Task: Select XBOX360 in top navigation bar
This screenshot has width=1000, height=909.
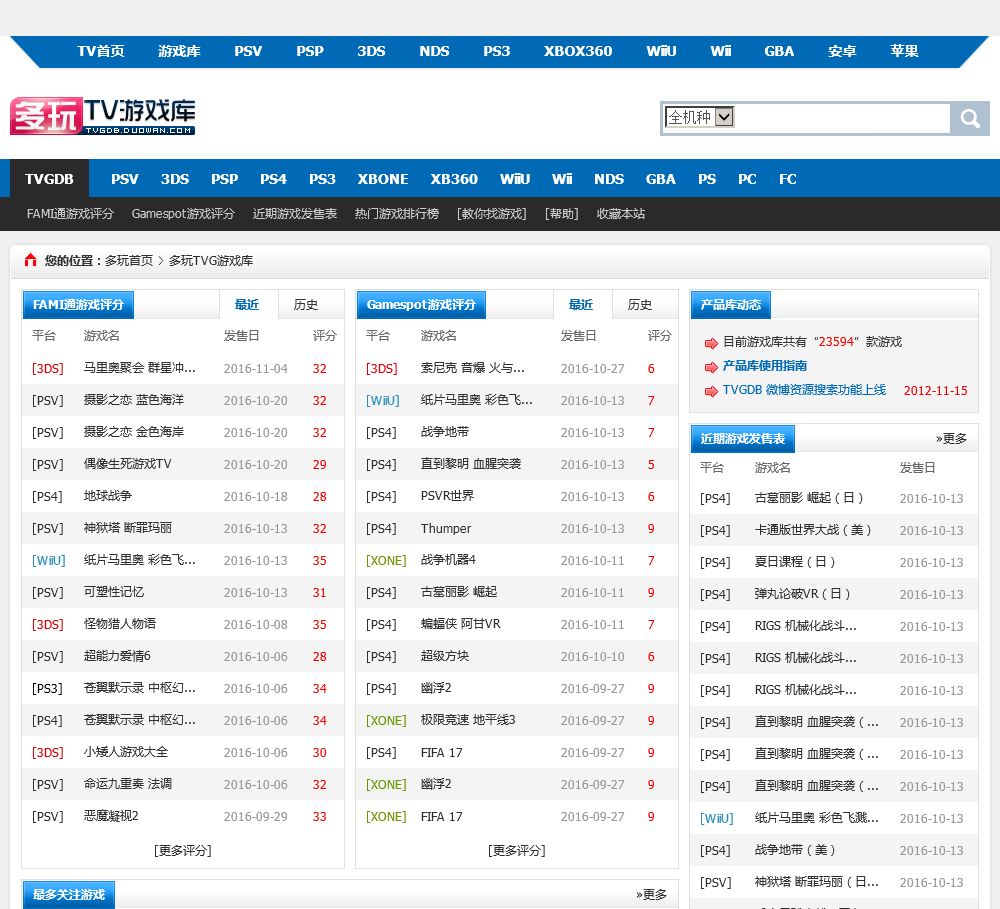Action: tap(578, 51)
